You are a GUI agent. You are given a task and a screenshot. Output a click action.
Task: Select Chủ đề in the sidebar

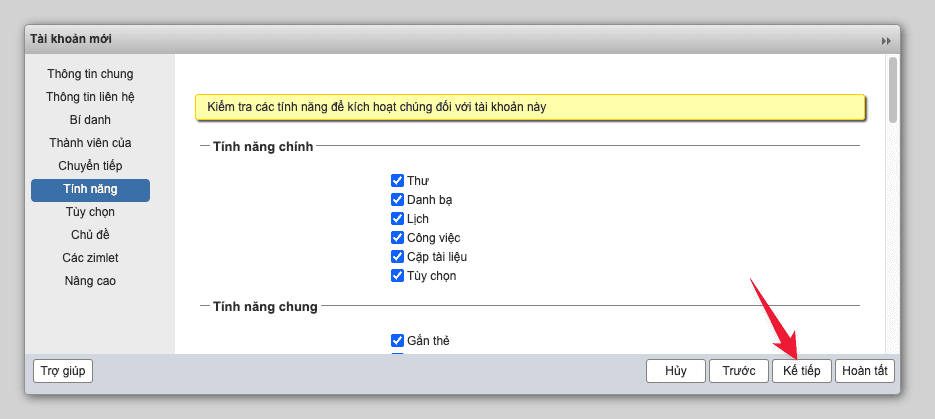tap(90, 235)
